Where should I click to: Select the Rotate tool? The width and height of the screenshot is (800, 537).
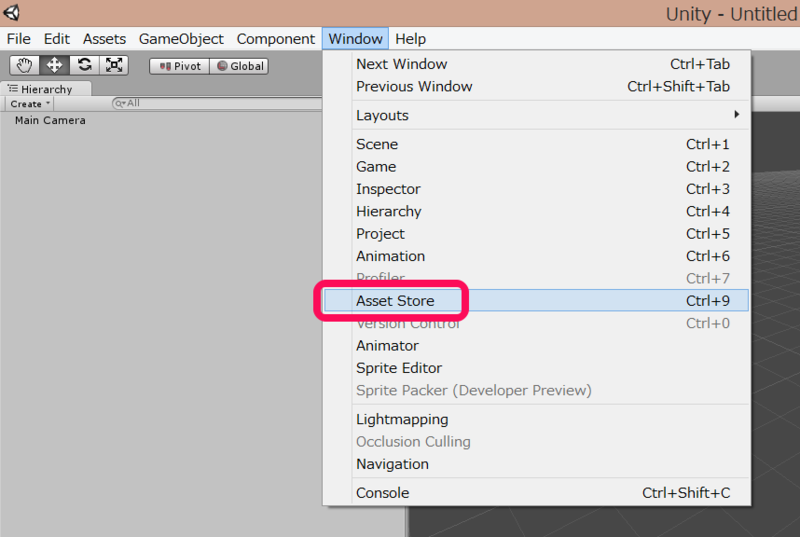click(84, 65)
